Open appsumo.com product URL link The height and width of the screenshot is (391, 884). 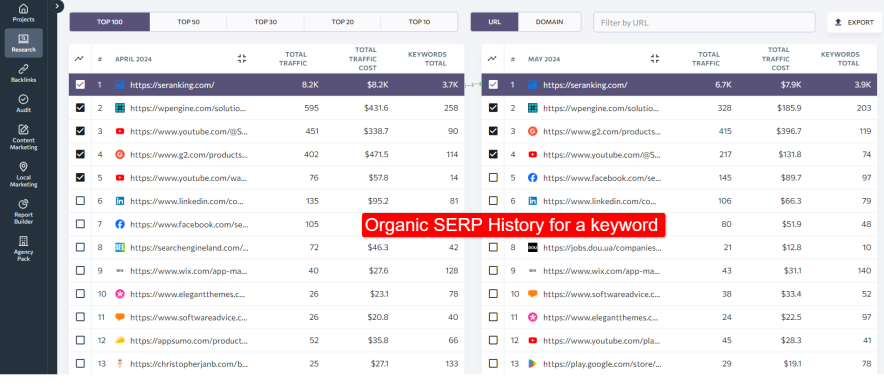(189, 340)
